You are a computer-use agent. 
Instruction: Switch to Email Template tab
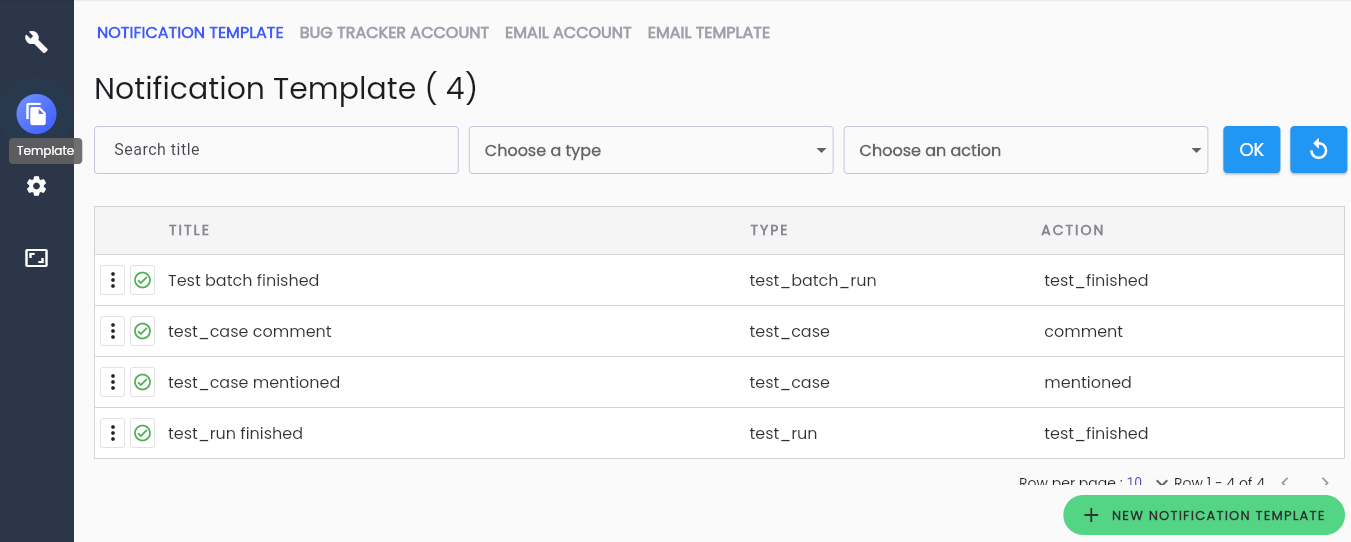click(709, 33)
